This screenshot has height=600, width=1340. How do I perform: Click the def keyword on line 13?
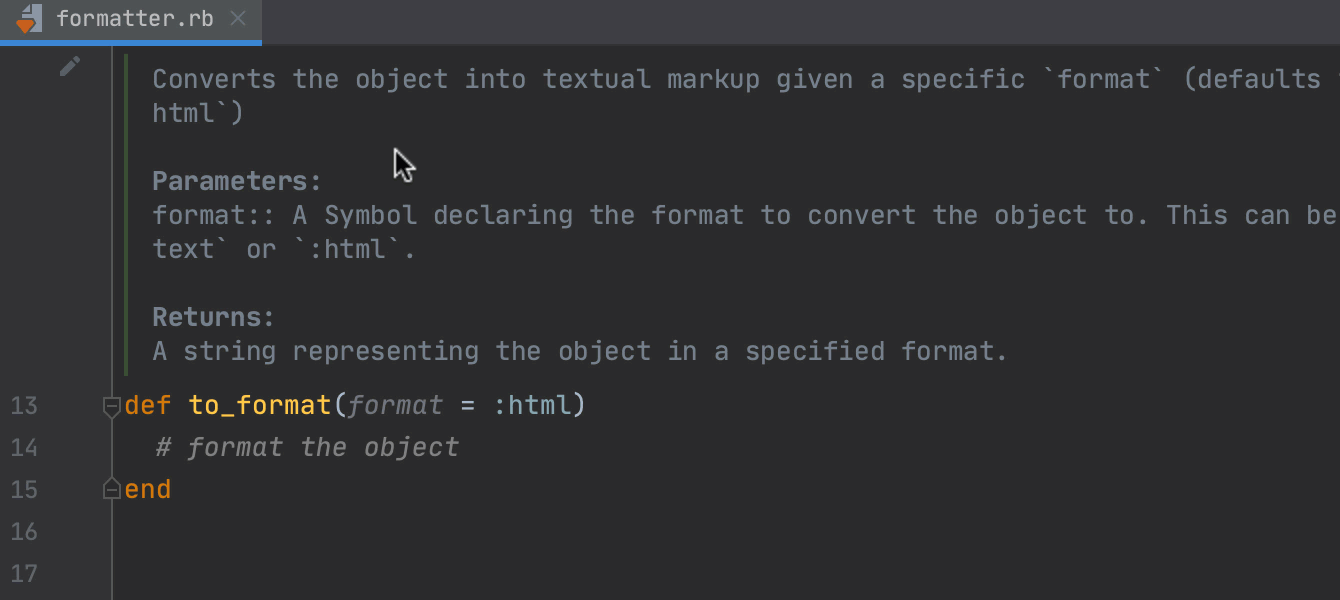(148, 405)
